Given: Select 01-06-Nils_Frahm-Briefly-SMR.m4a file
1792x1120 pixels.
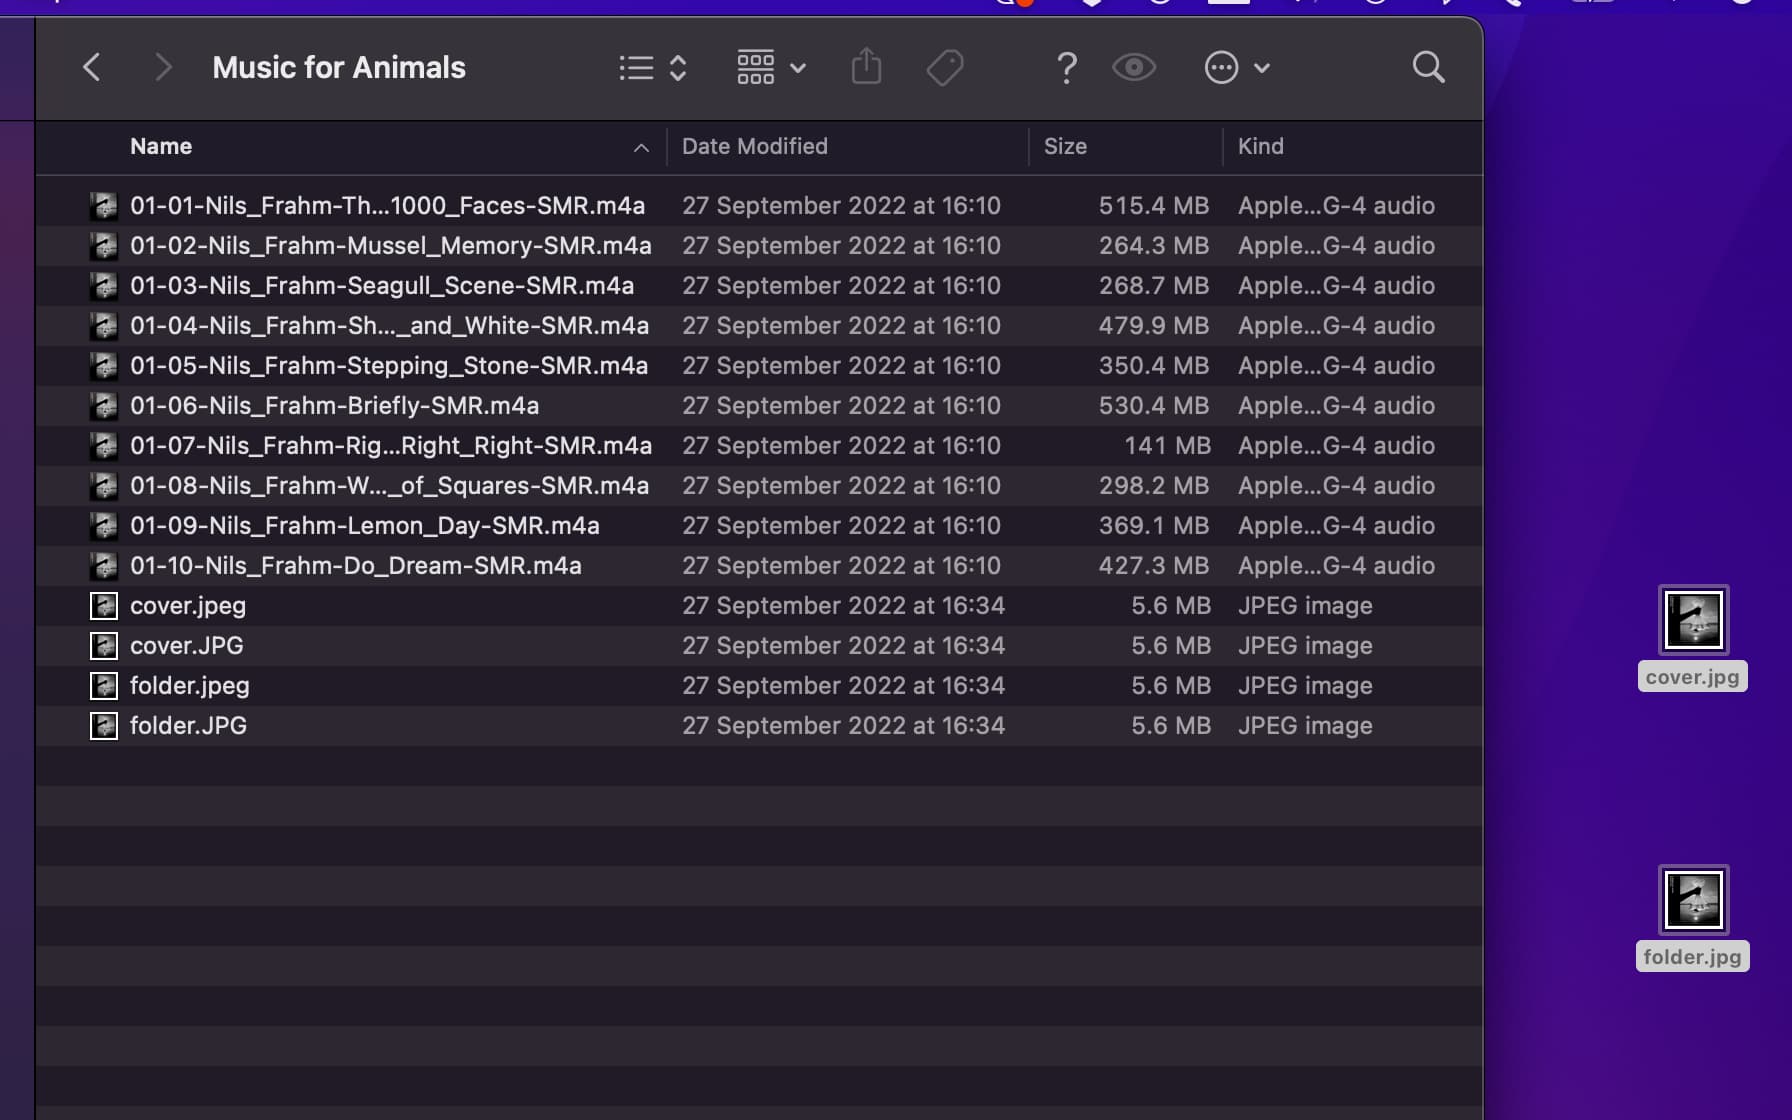Looking at the screenshot, I should [334, 406].
